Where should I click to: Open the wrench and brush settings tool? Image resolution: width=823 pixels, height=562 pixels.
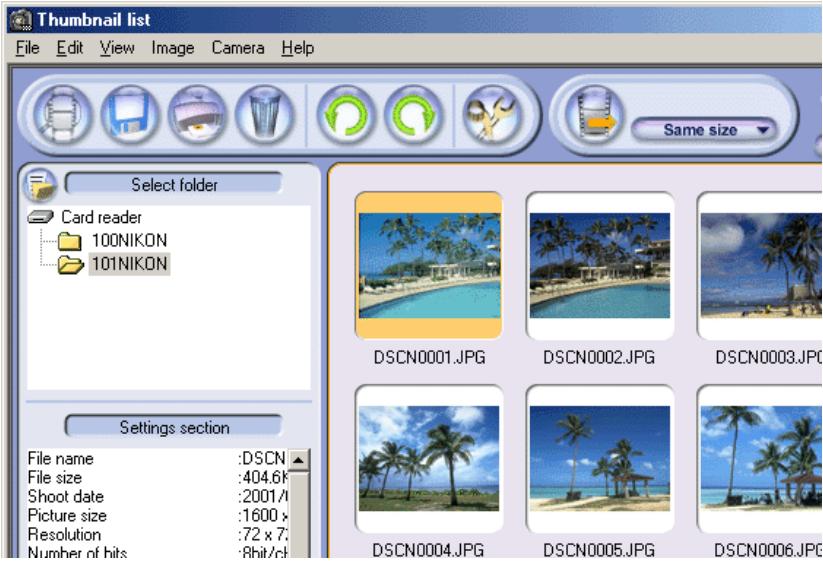coord(492,114)
